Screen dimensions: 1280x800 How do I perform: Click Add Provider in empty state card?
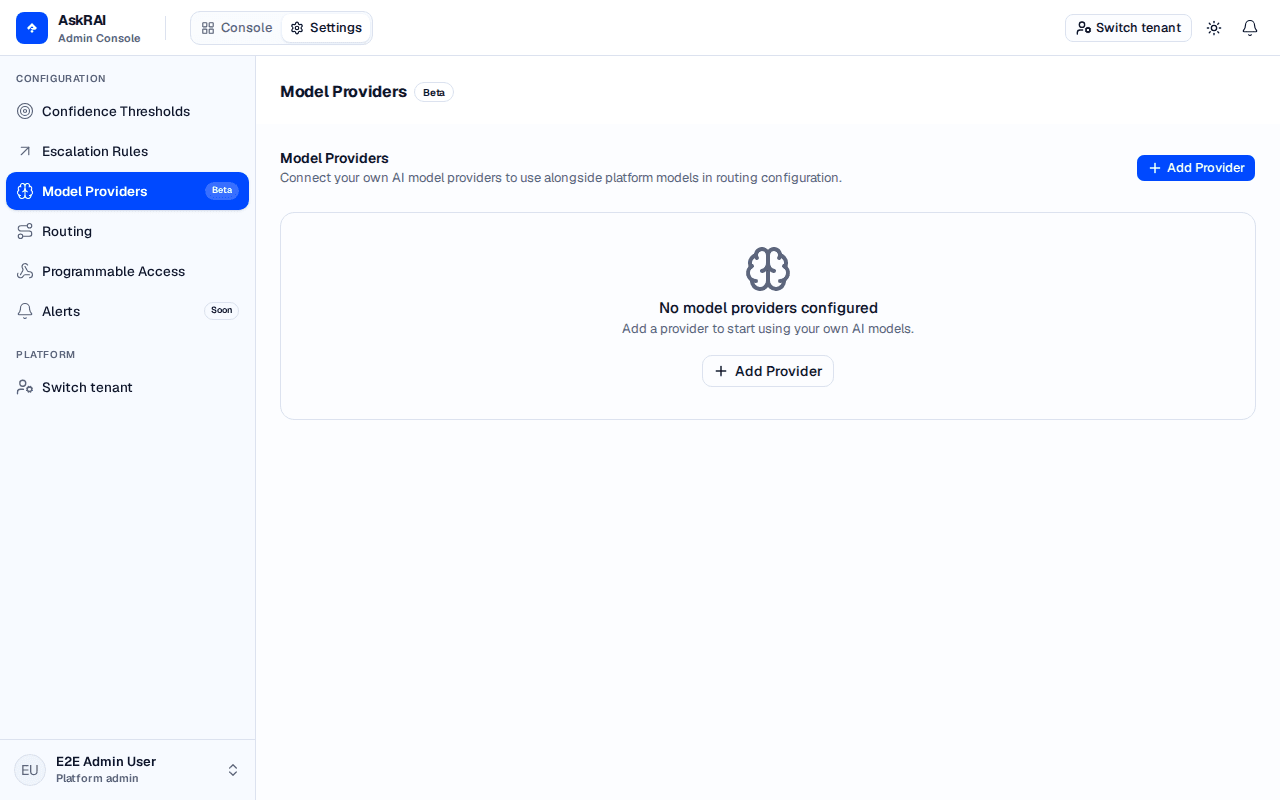(x=768, y=371)
